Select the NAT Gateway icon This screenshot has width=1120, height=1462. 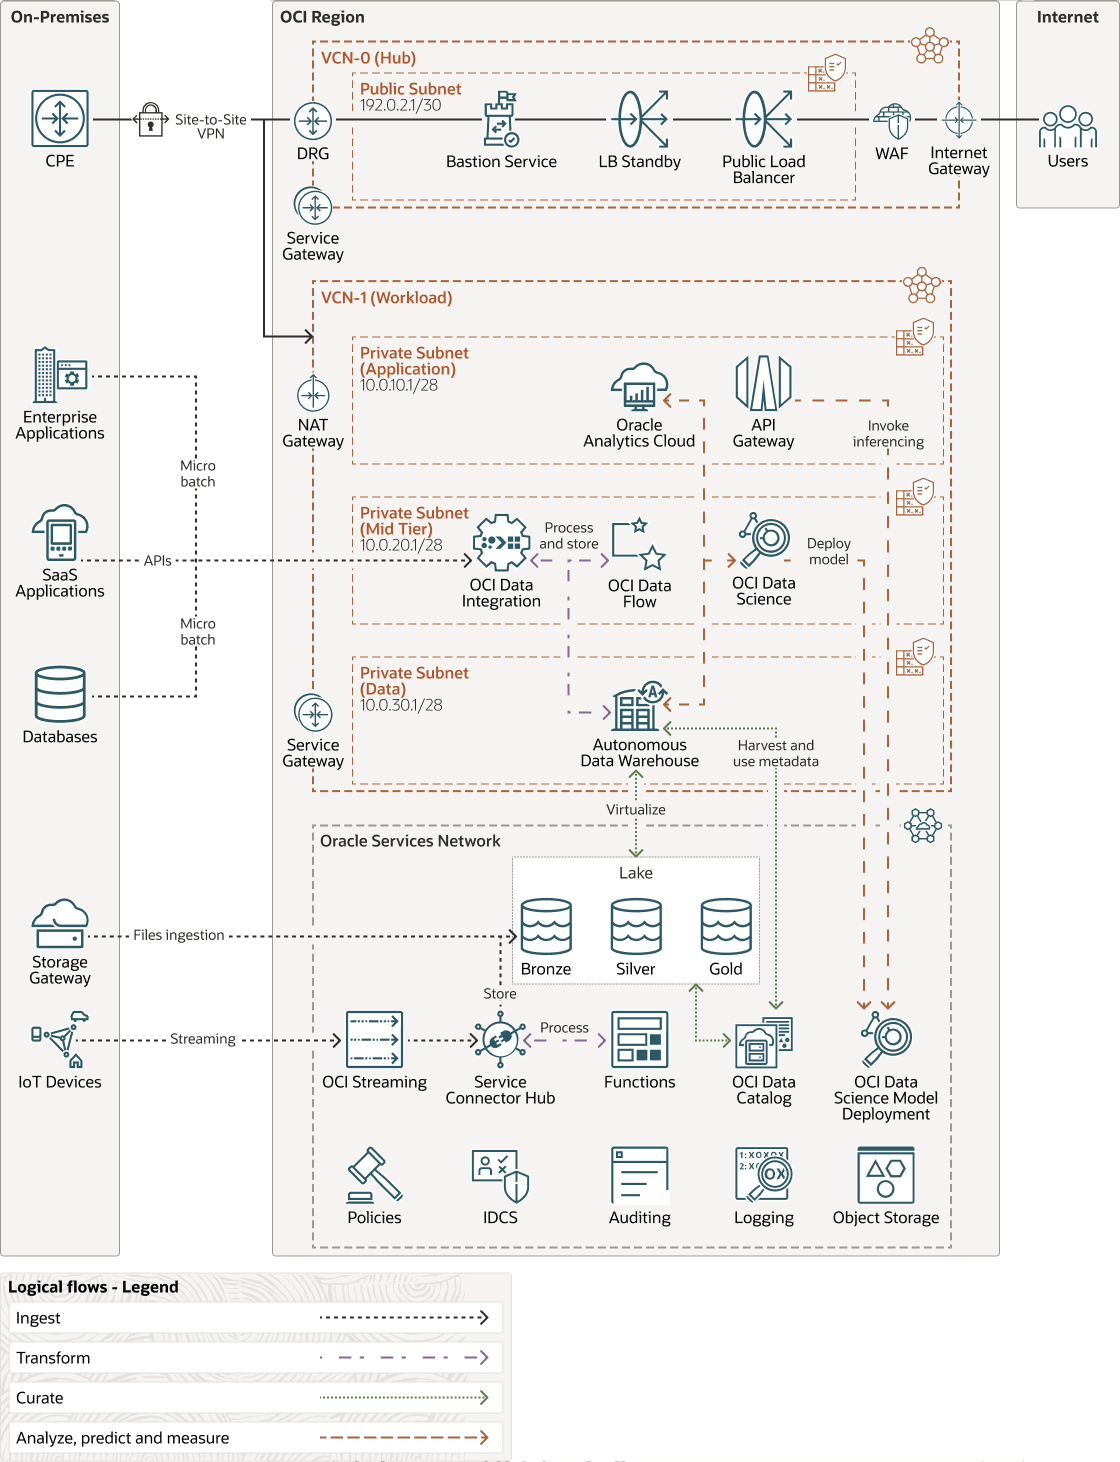(313, 394)
